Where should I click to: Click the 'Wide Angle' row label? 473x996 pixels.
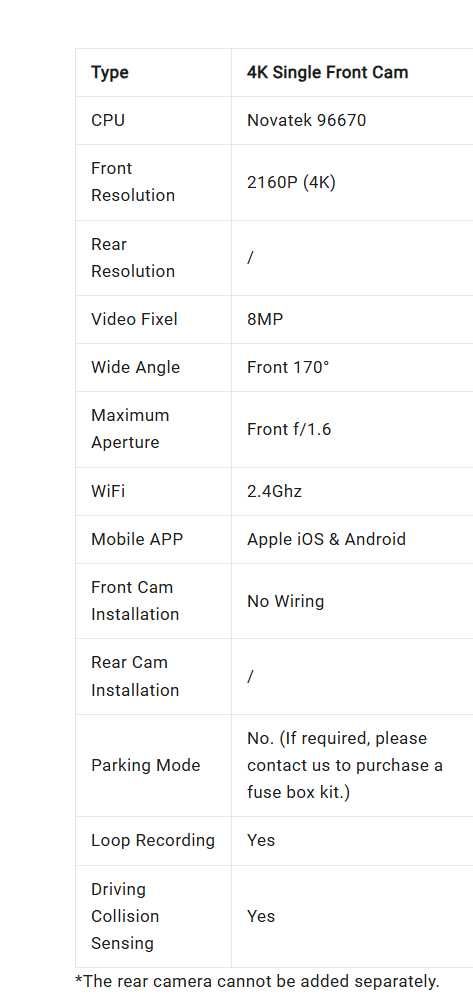click(135, 367)
